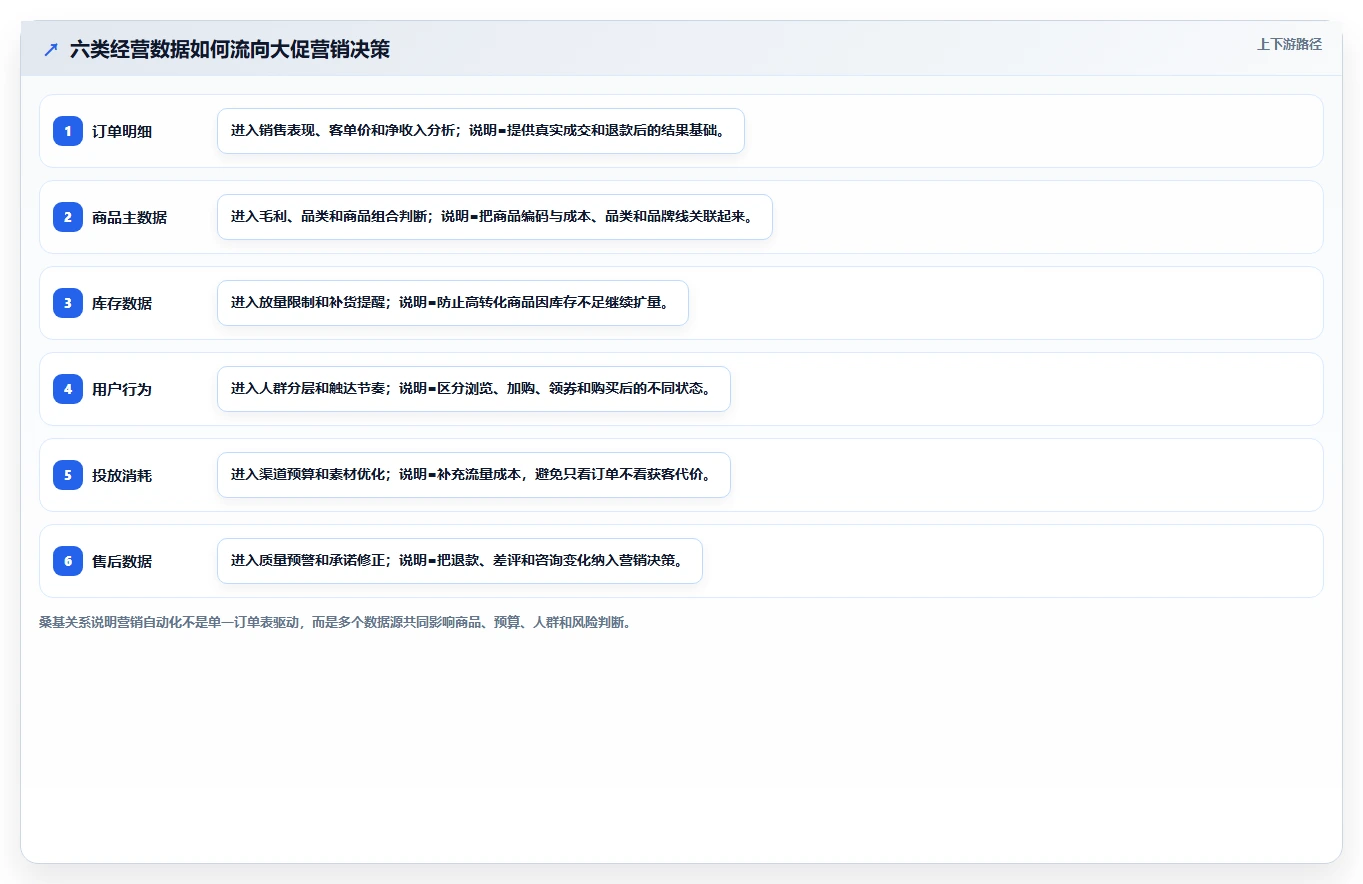Image resolution: width=1363 pixels, height=884 pixels.
Task: Click the number 5 badge for 投放消耗
Action: tap(68, 475)
